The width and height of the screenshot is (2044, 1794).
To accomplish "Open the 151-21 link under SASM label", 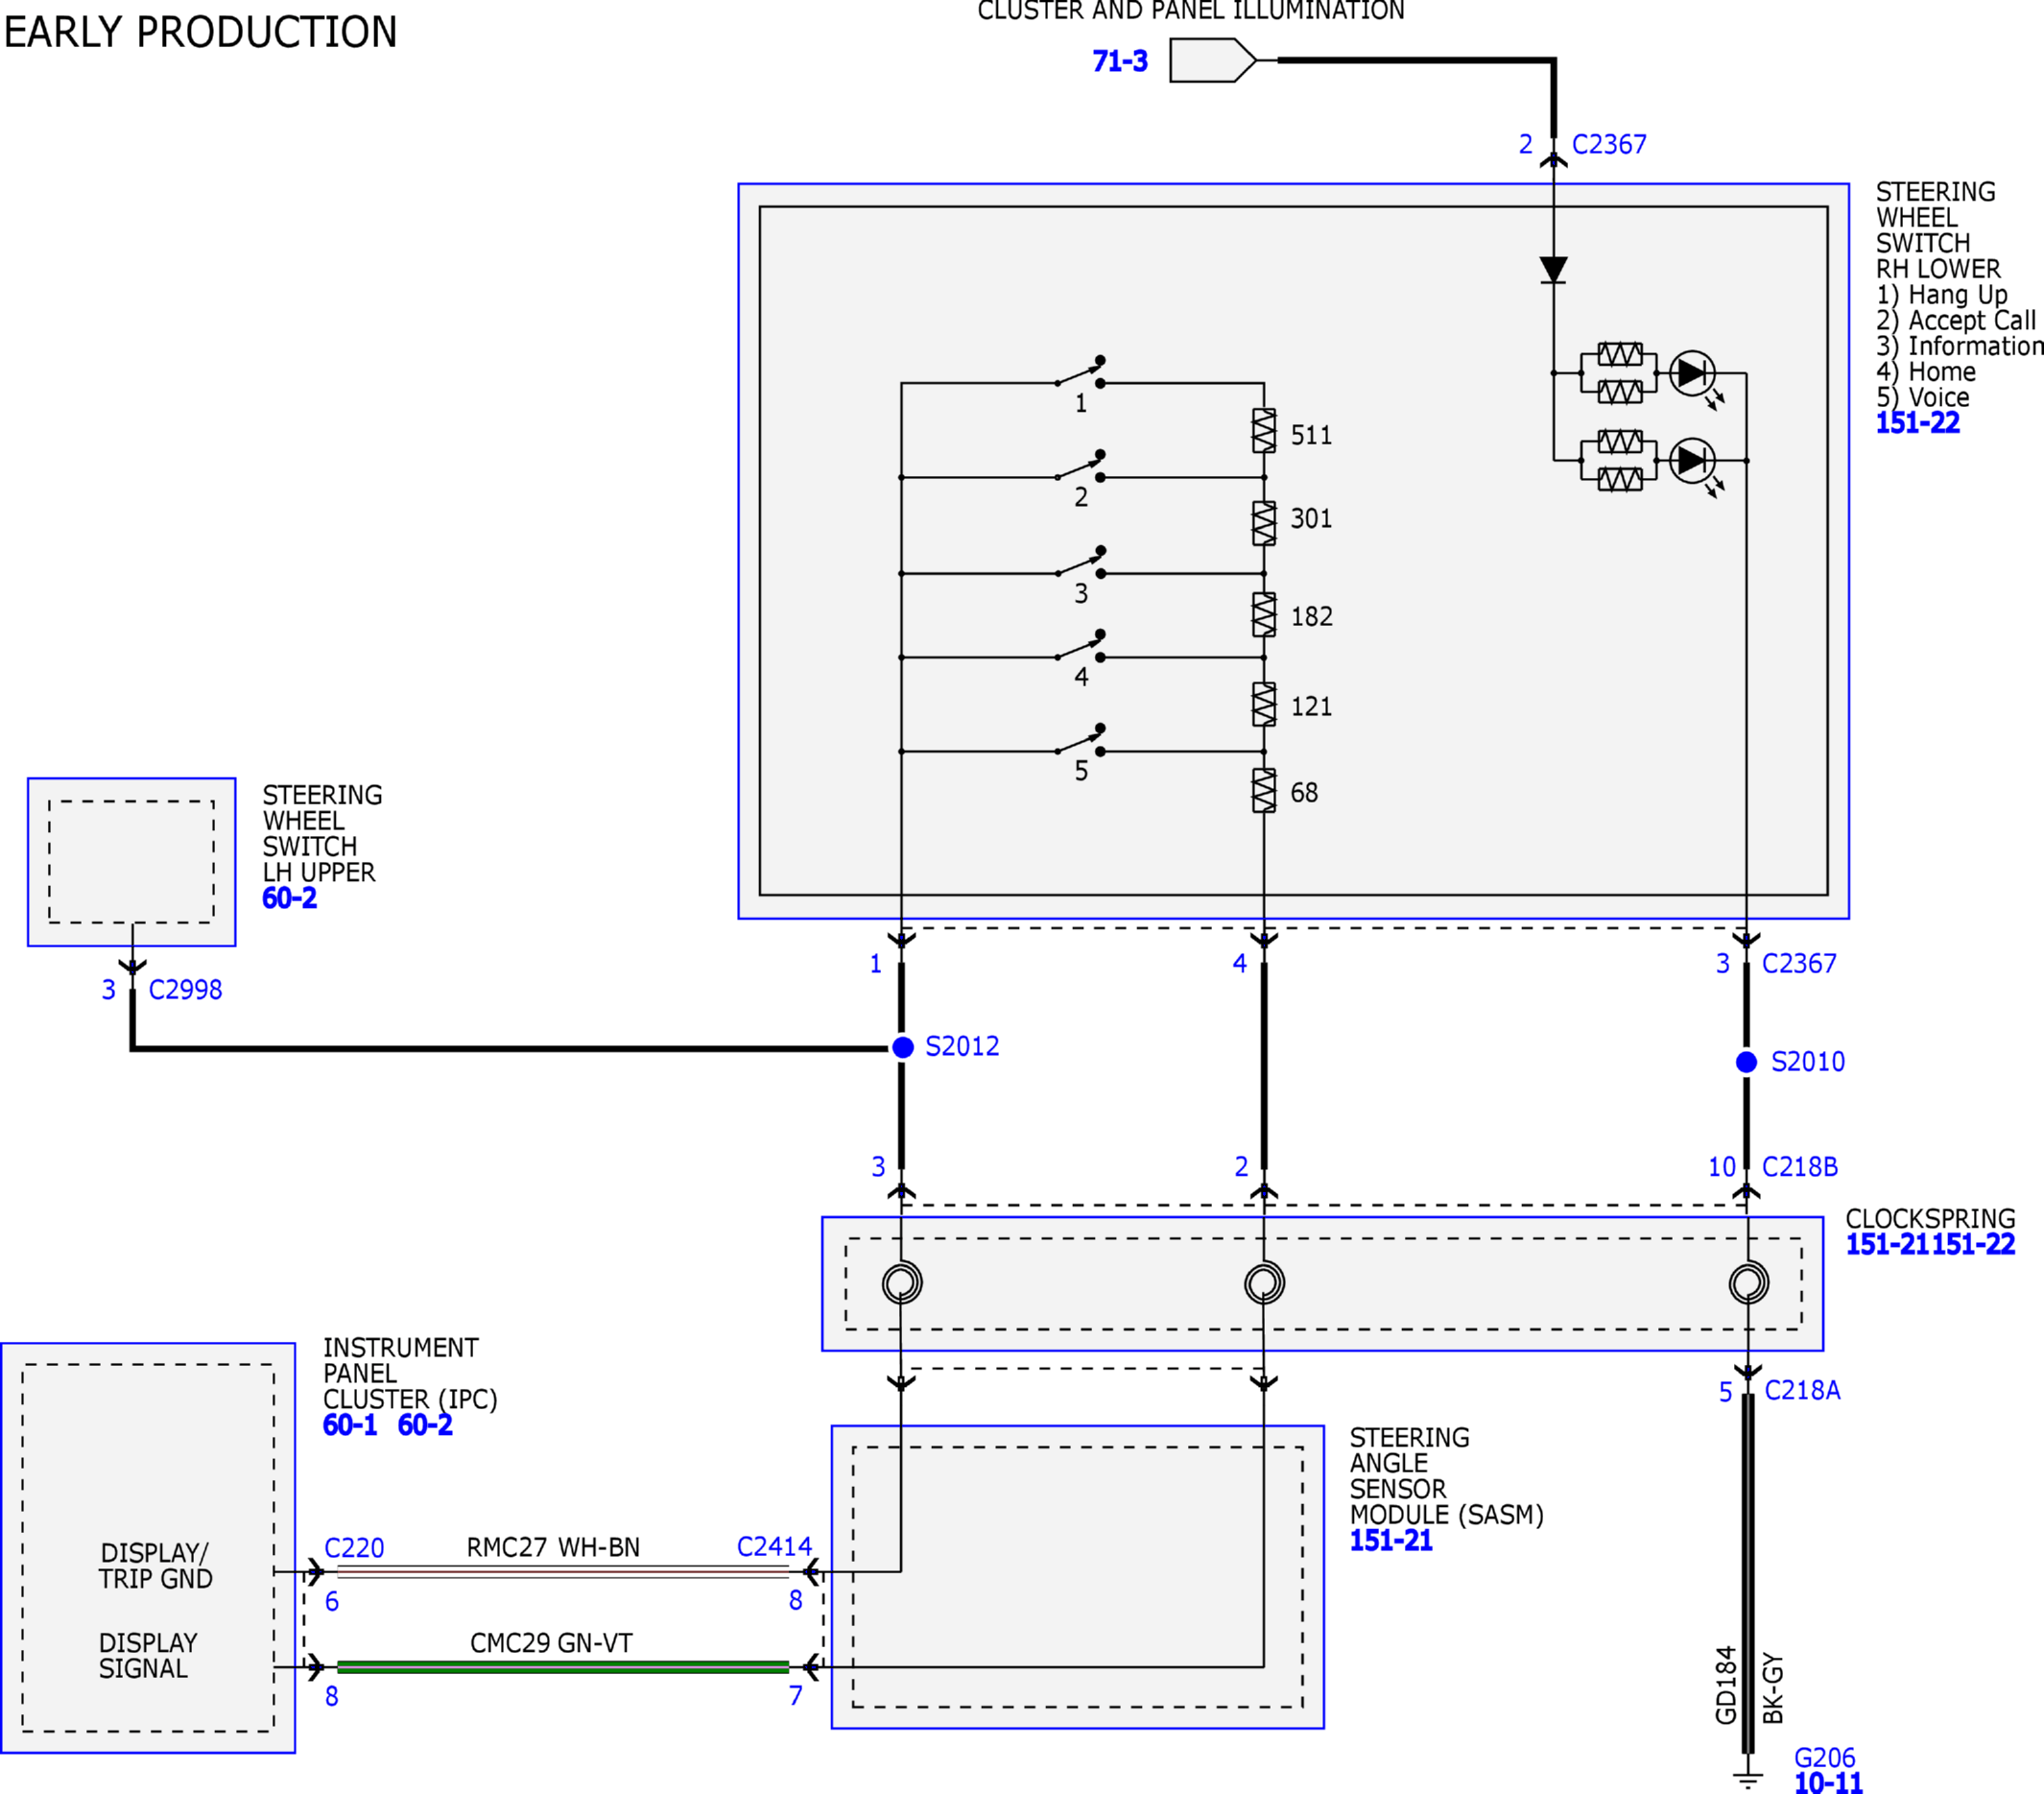I will point(1391,1540).
